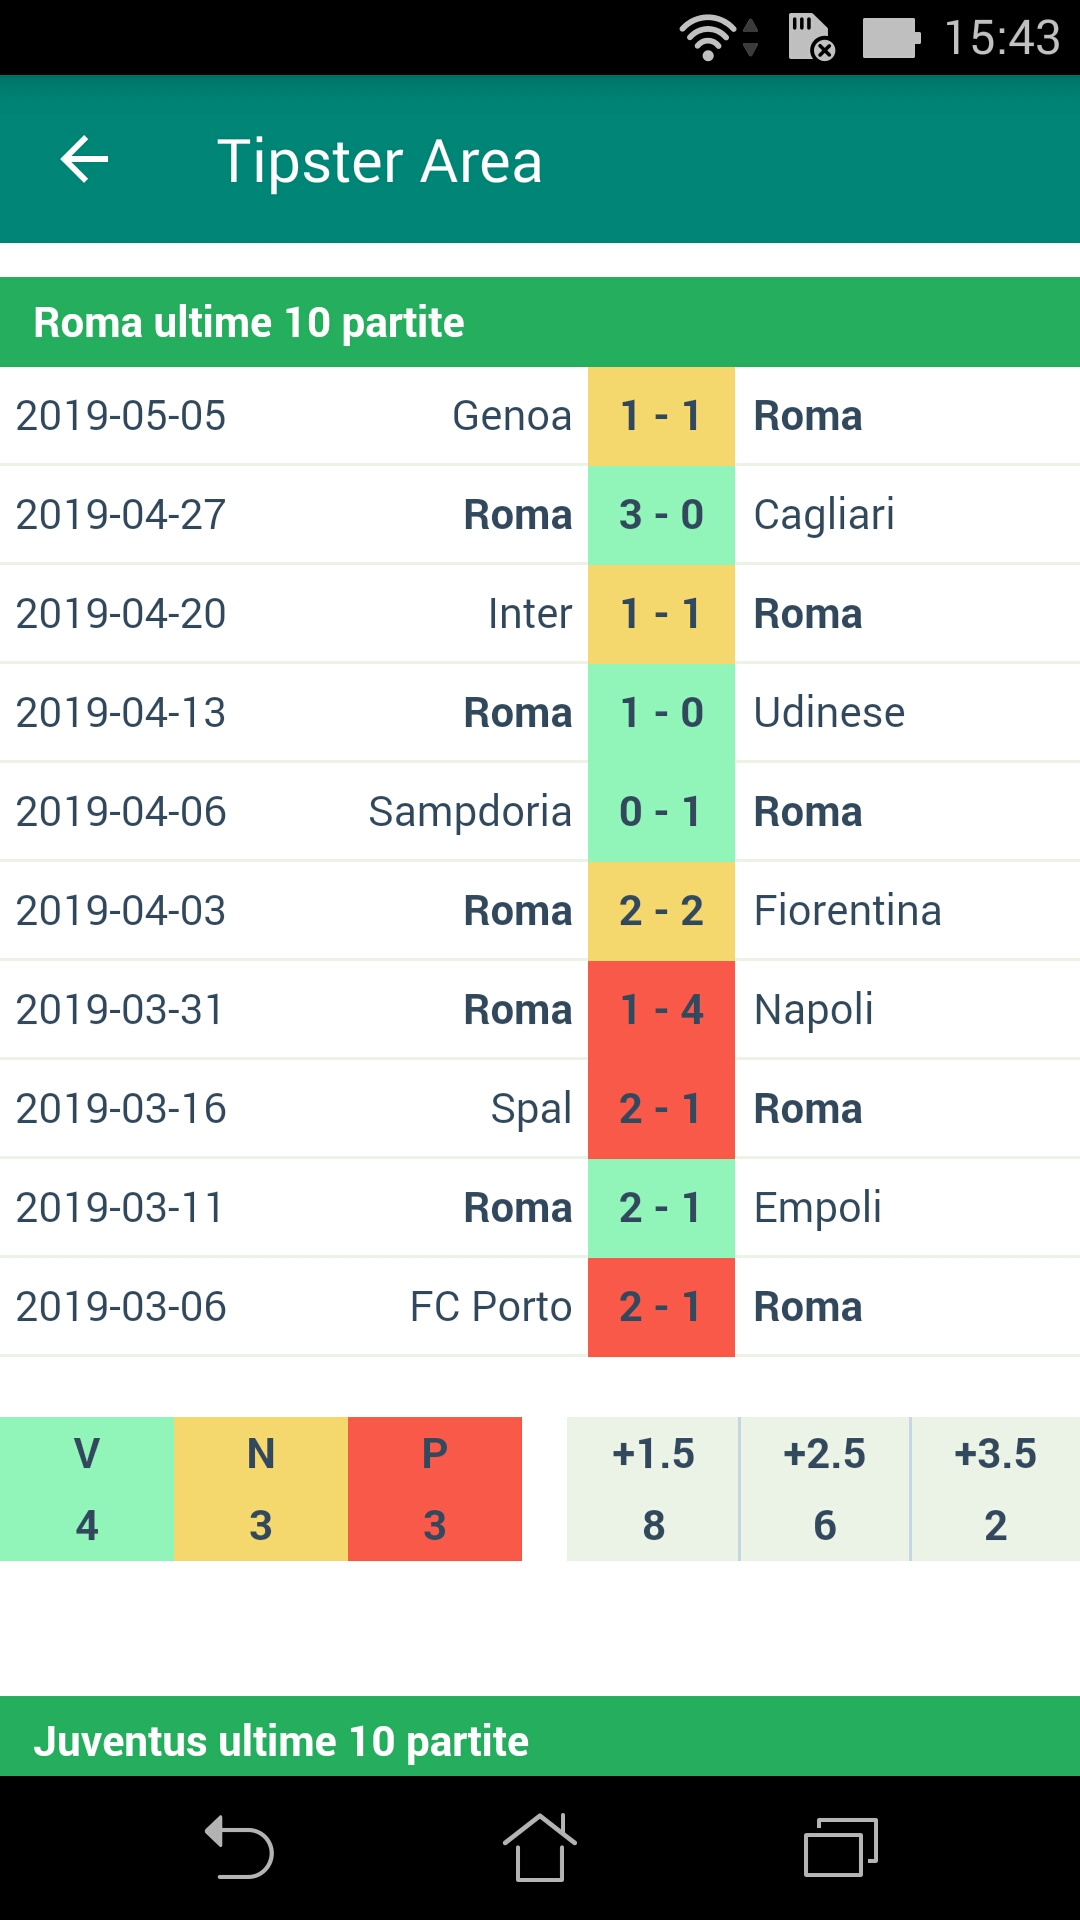Select the FC Porto 2-1 Roma row
Screen dimensions: 1080x1920
(x=540, y=1307)
